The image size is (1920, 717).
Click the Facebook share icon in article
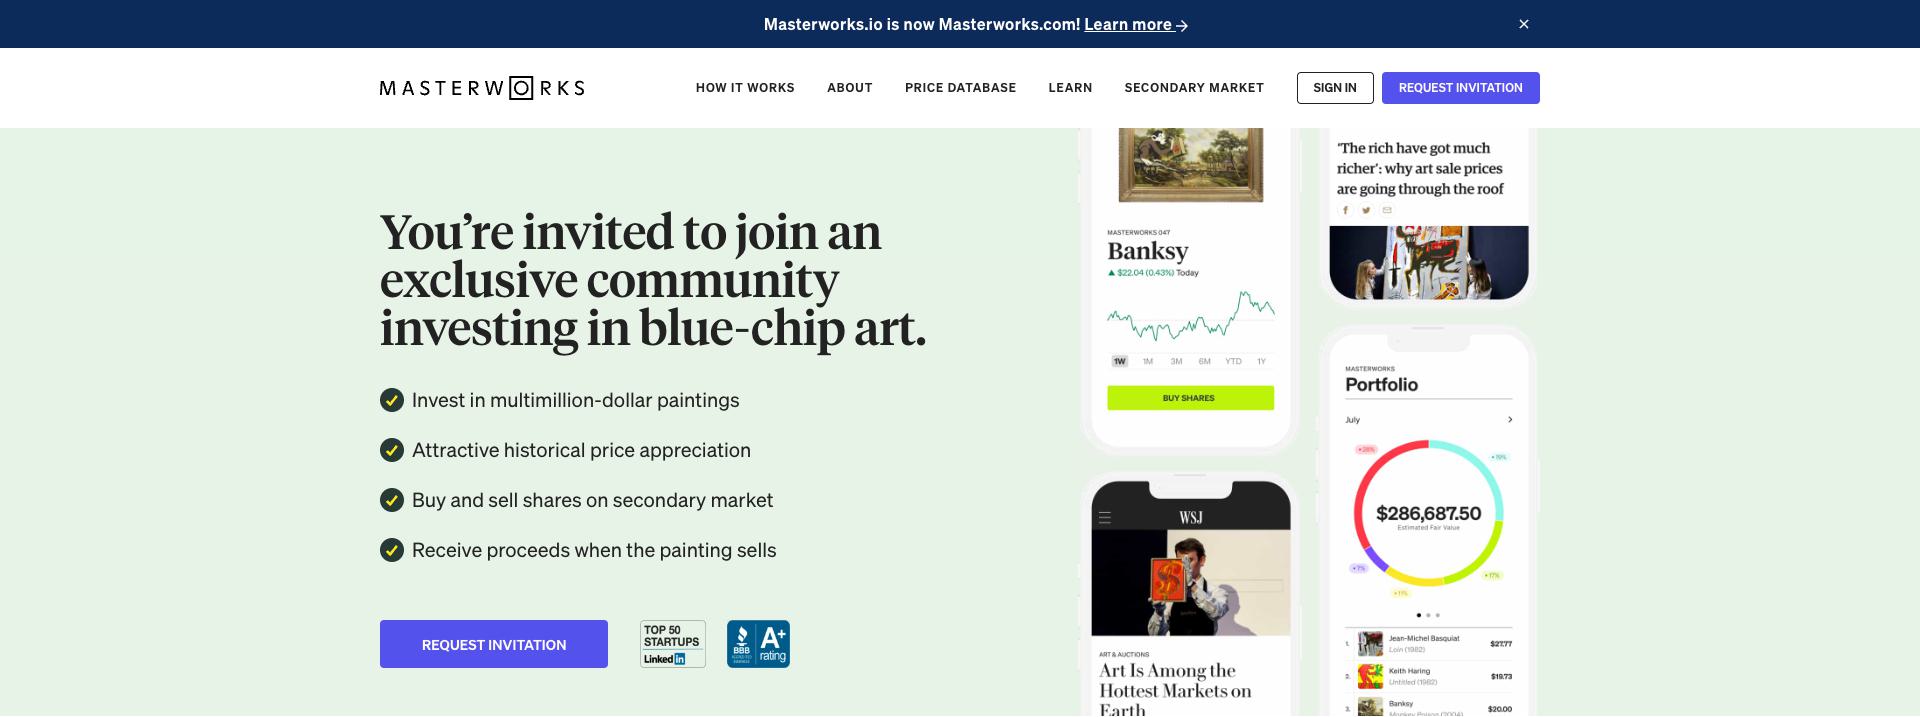tap(1345, 210)
